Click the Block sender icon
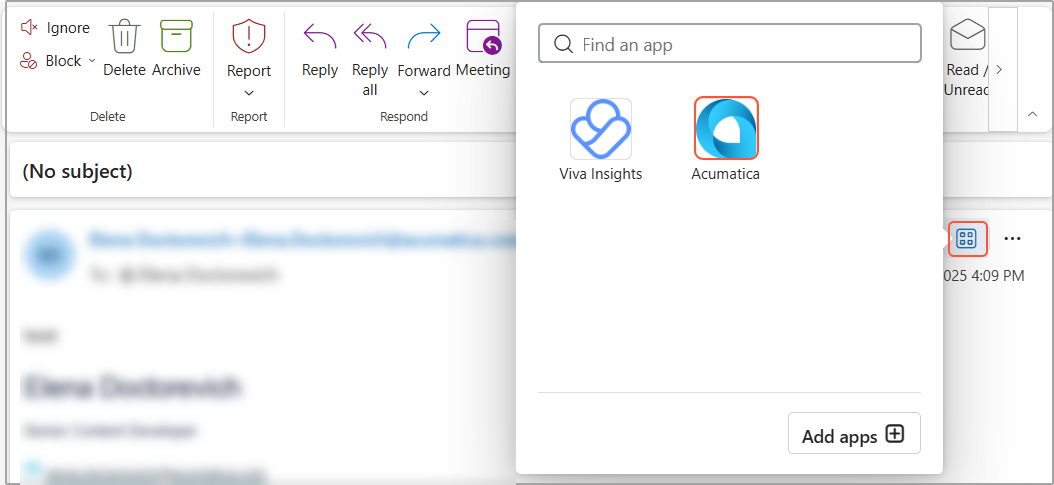This screenshot has width=1054, height=485. (x=28, y=61)
